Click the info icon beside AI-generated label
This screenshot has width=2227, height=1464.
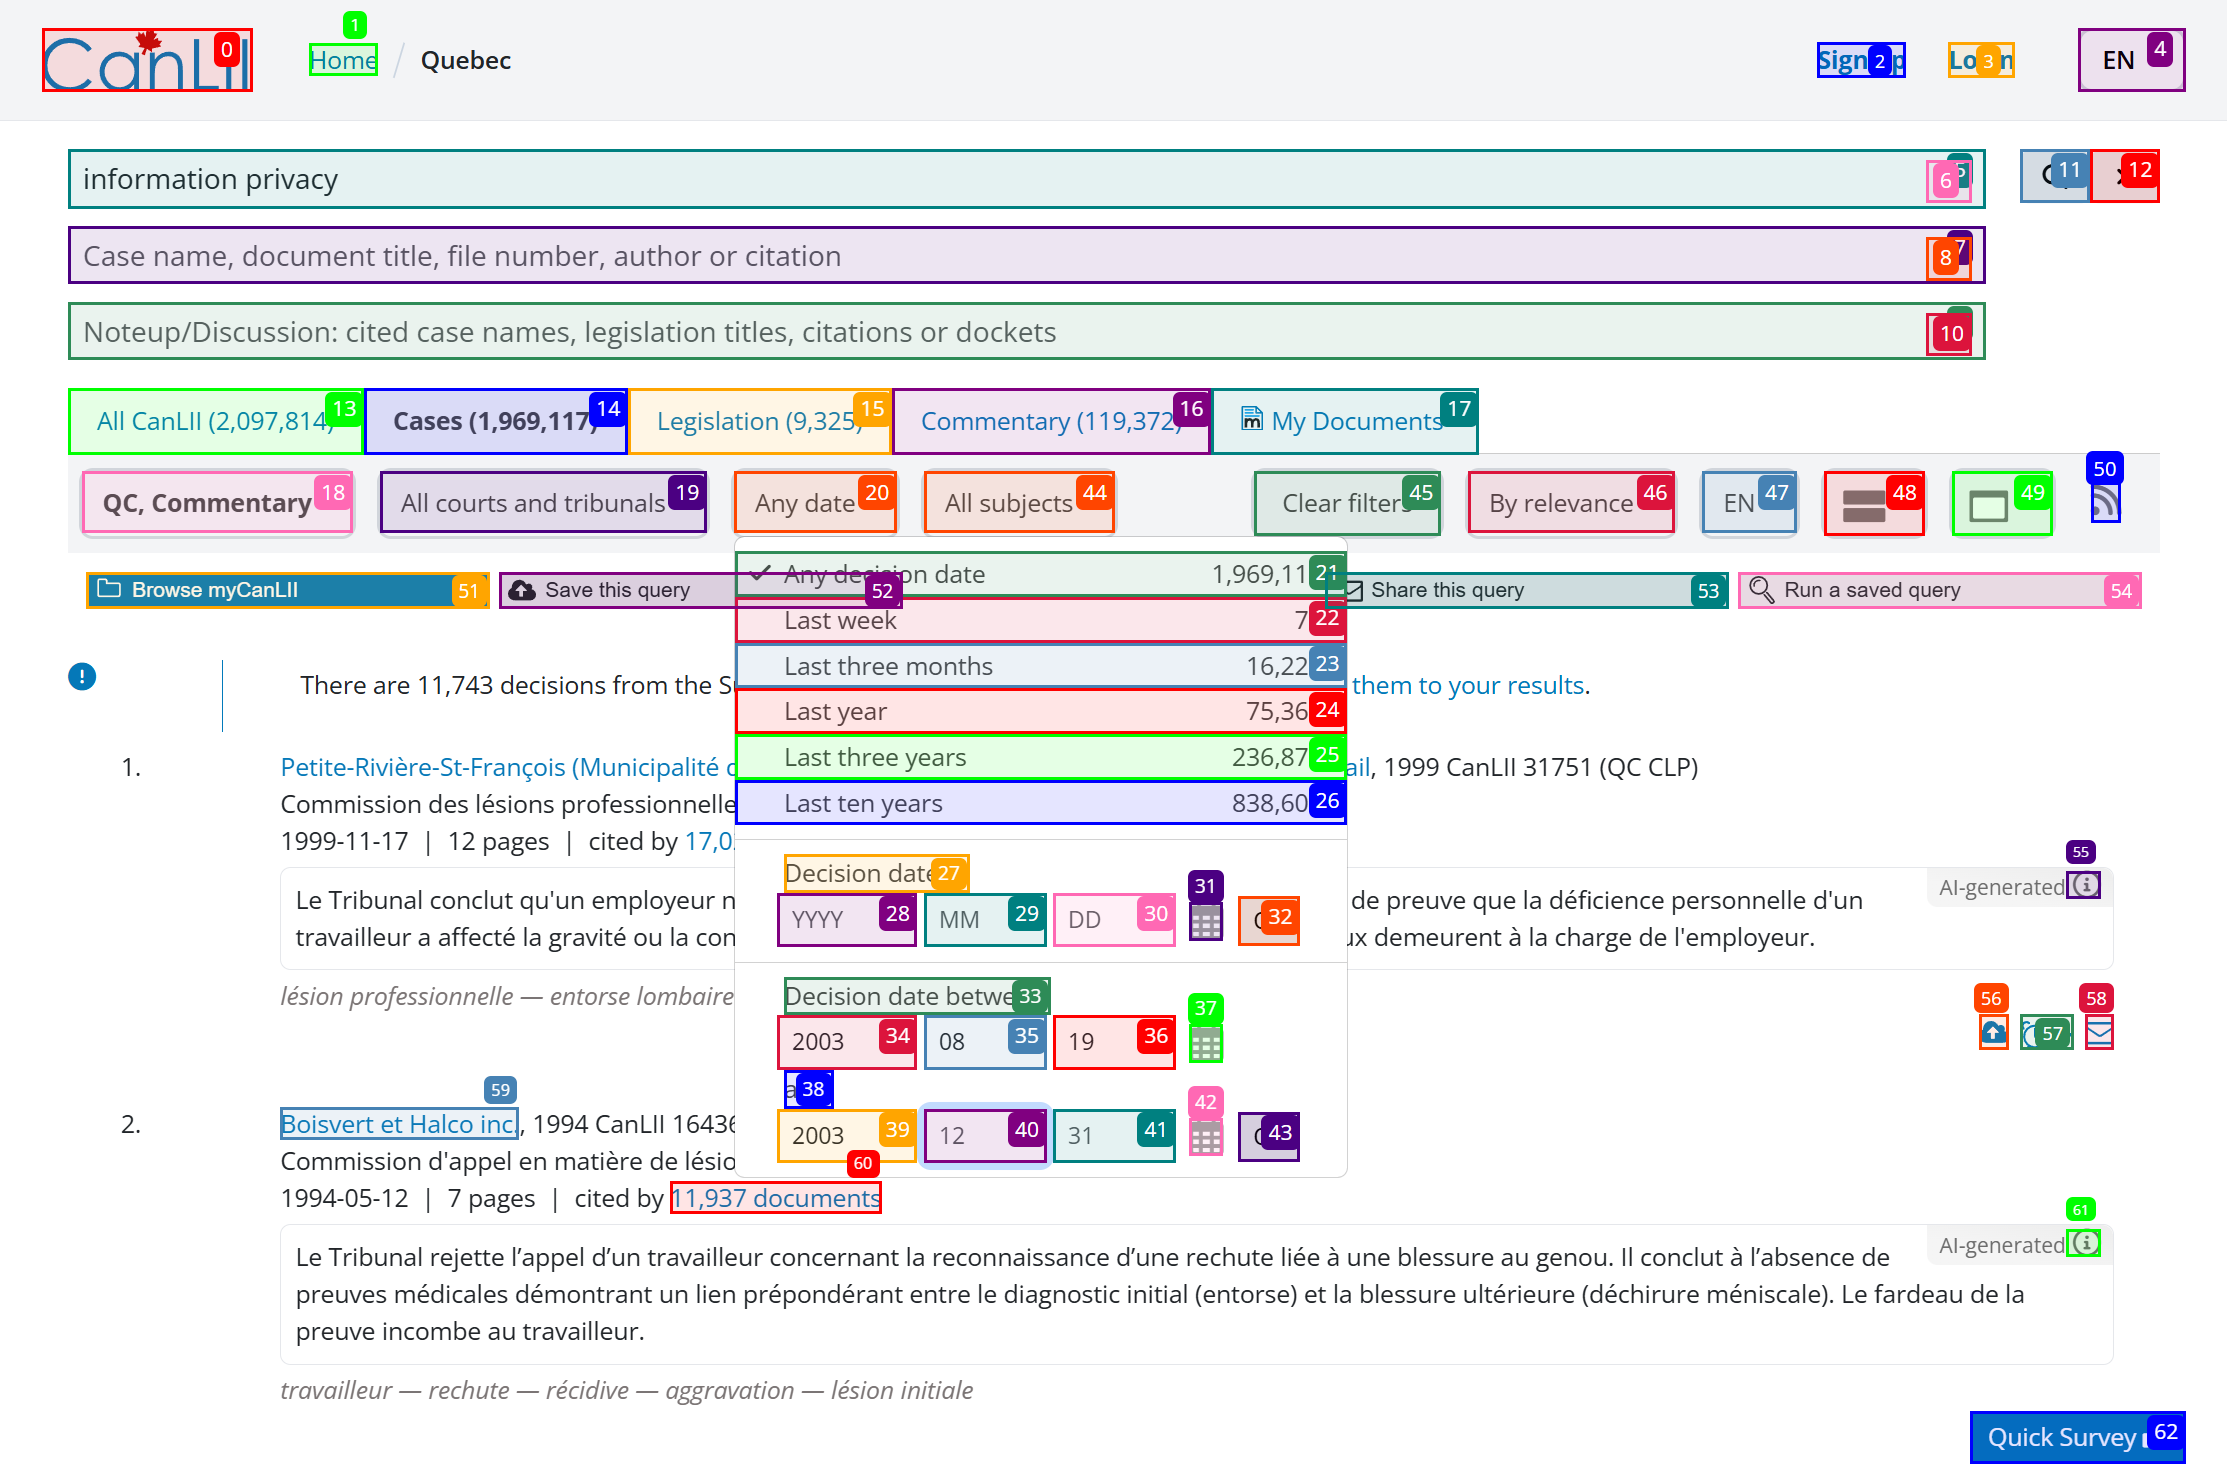tap(2085, 886)
